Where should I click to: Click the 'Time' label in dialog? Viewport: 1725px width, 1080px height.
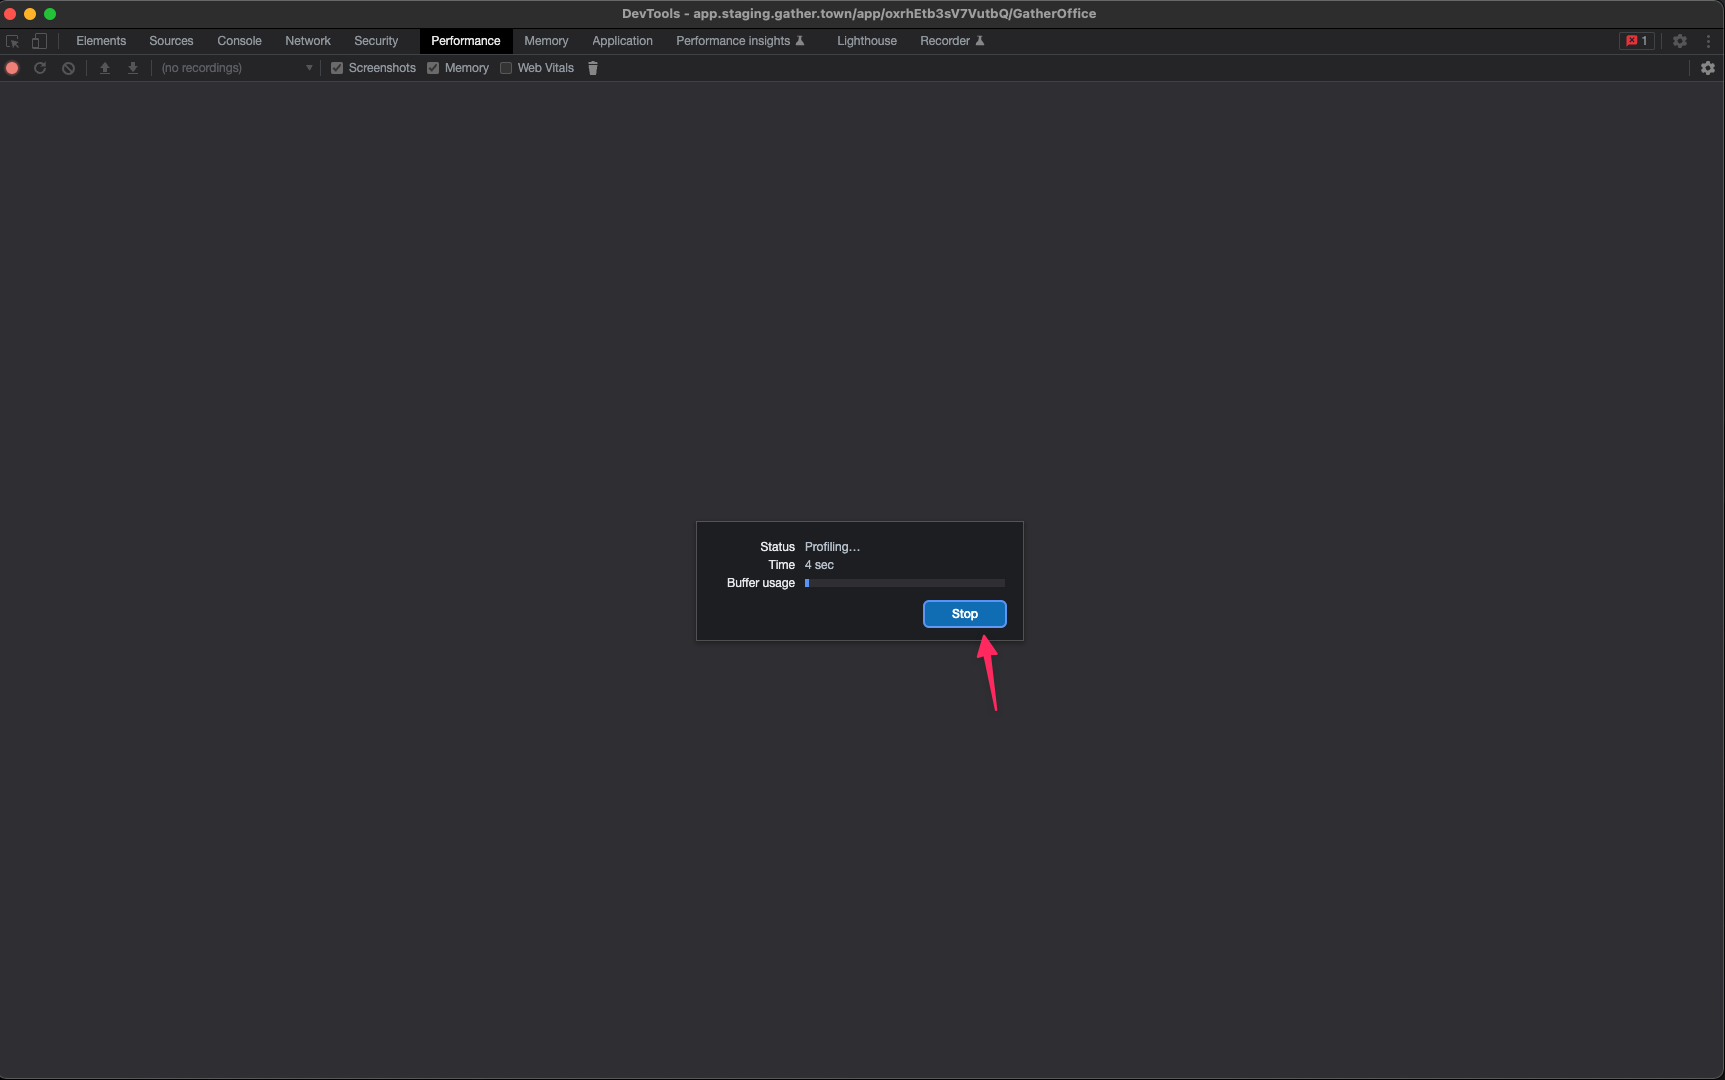tap(782, 565)
